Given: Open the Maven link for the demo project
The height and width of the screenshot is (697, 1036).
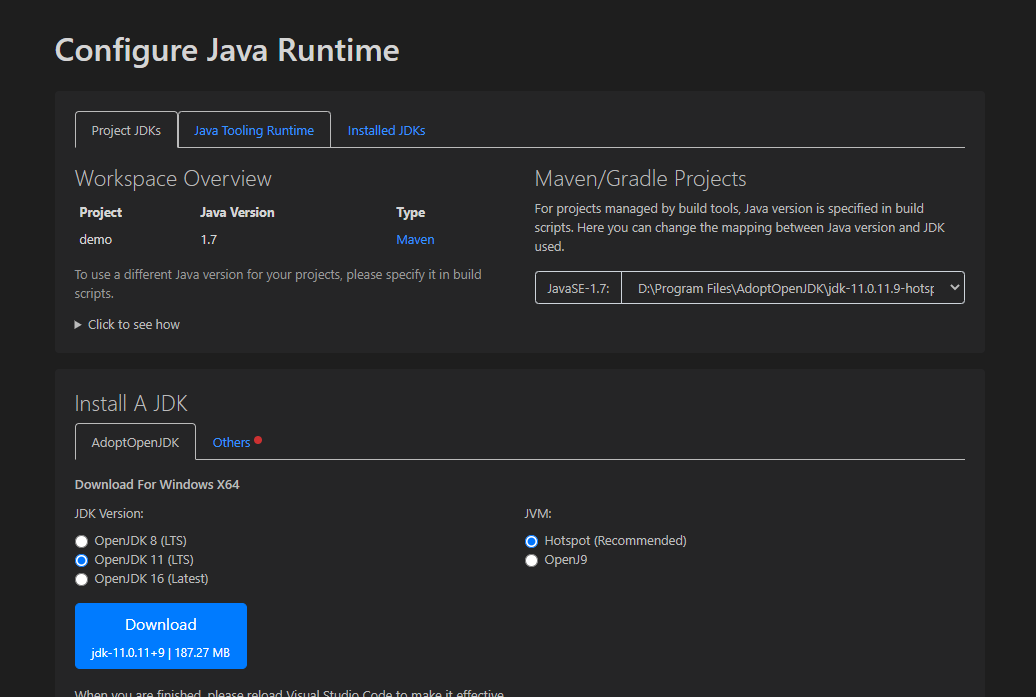Looking at the screenshot, I should pyautogui.click(x=415, y=239).
